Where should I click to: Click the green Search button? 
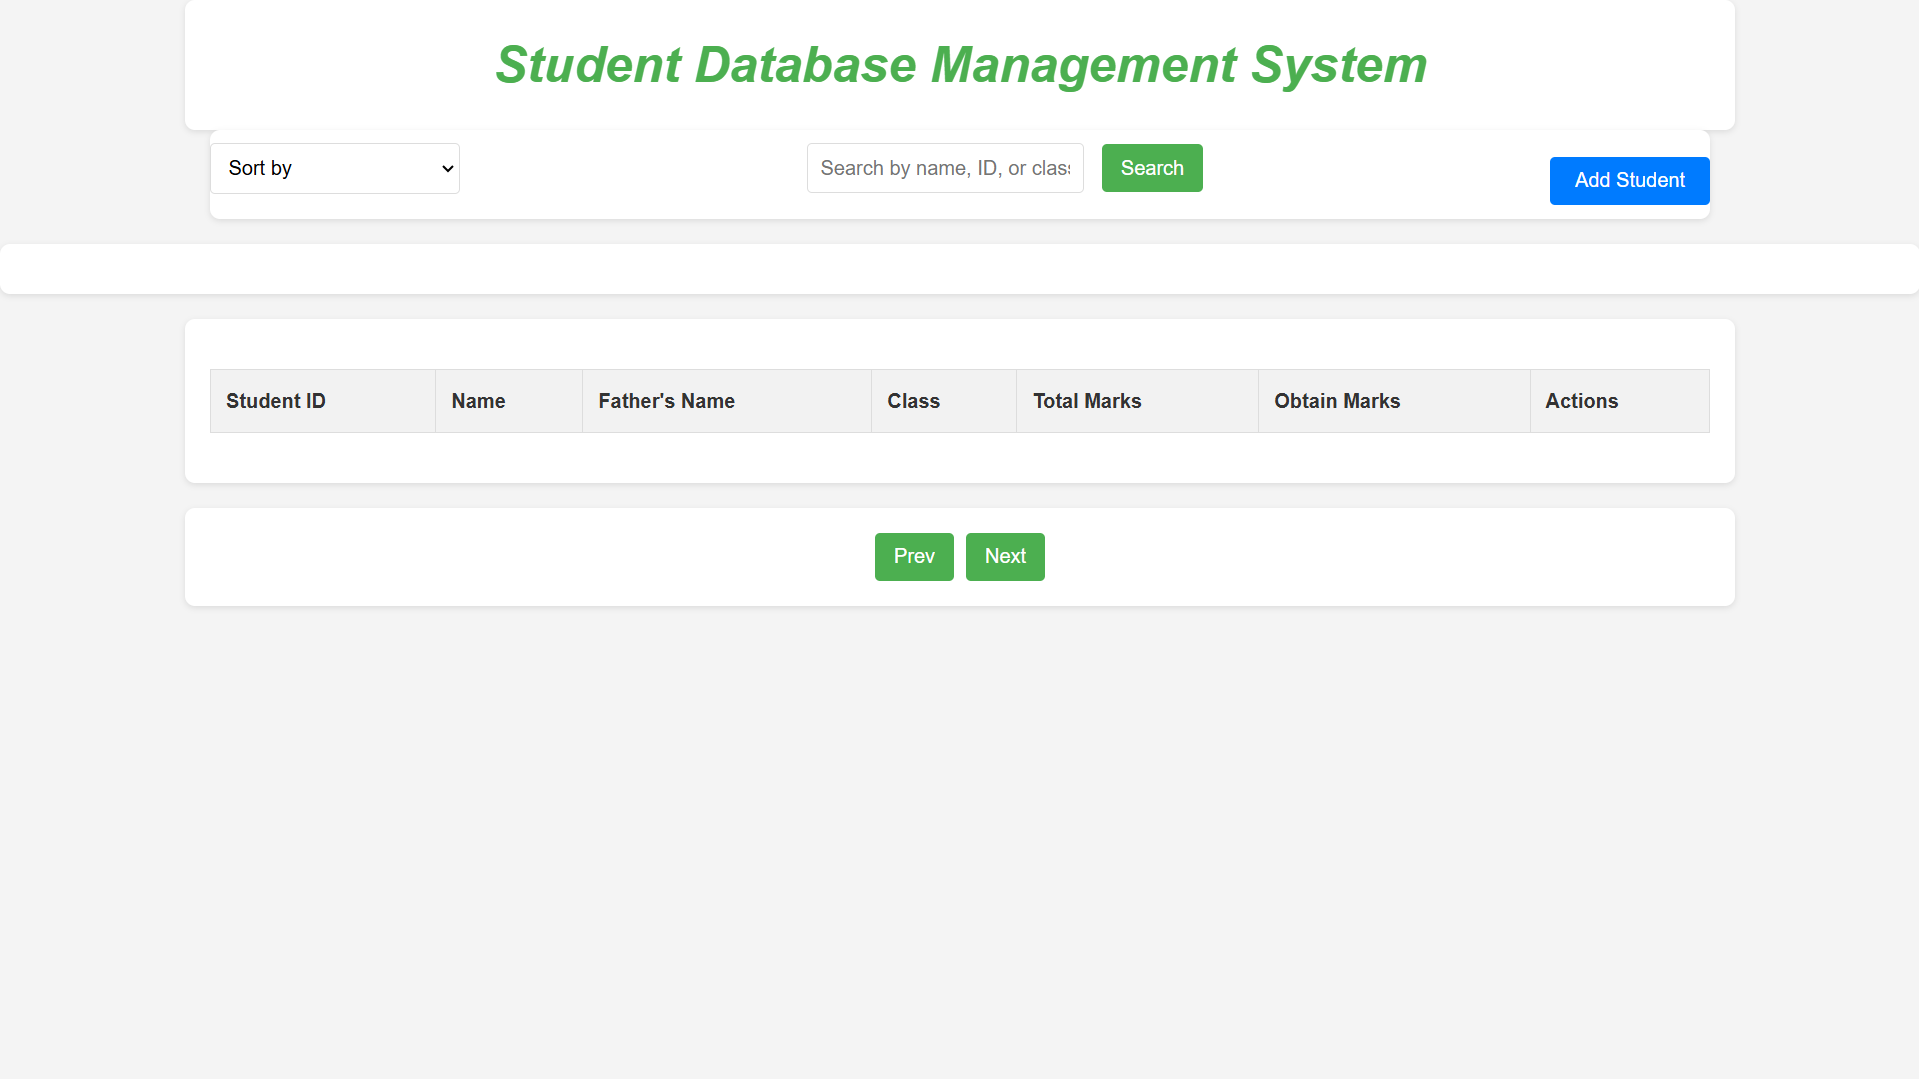pos(1152,168)
